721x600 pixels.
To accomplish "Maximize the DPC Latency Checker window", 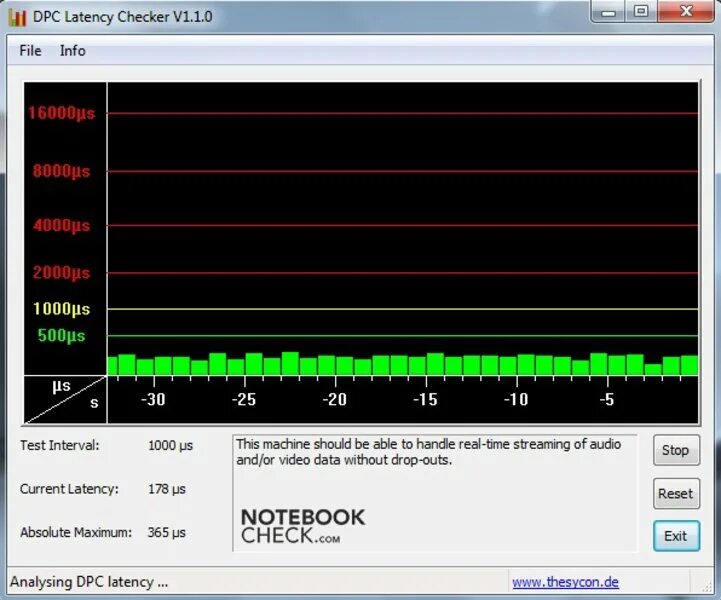I will (x=641, y=11).
